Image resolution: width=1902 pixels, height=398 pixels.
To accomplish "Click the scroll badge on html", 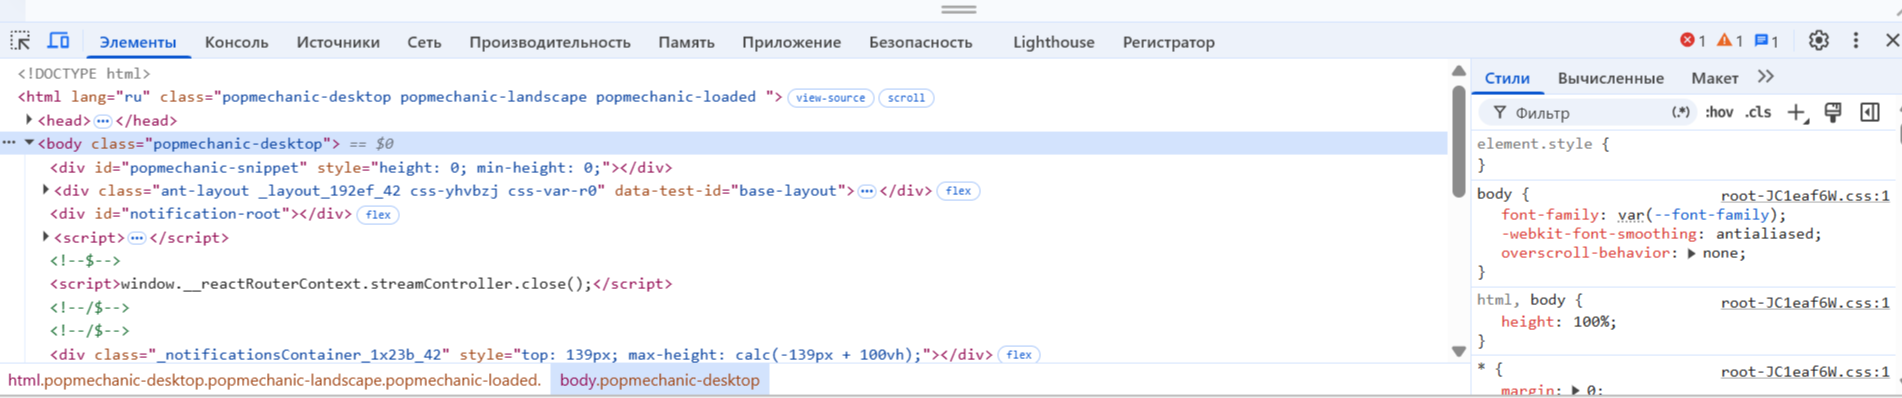I will [x=906, y=98].
